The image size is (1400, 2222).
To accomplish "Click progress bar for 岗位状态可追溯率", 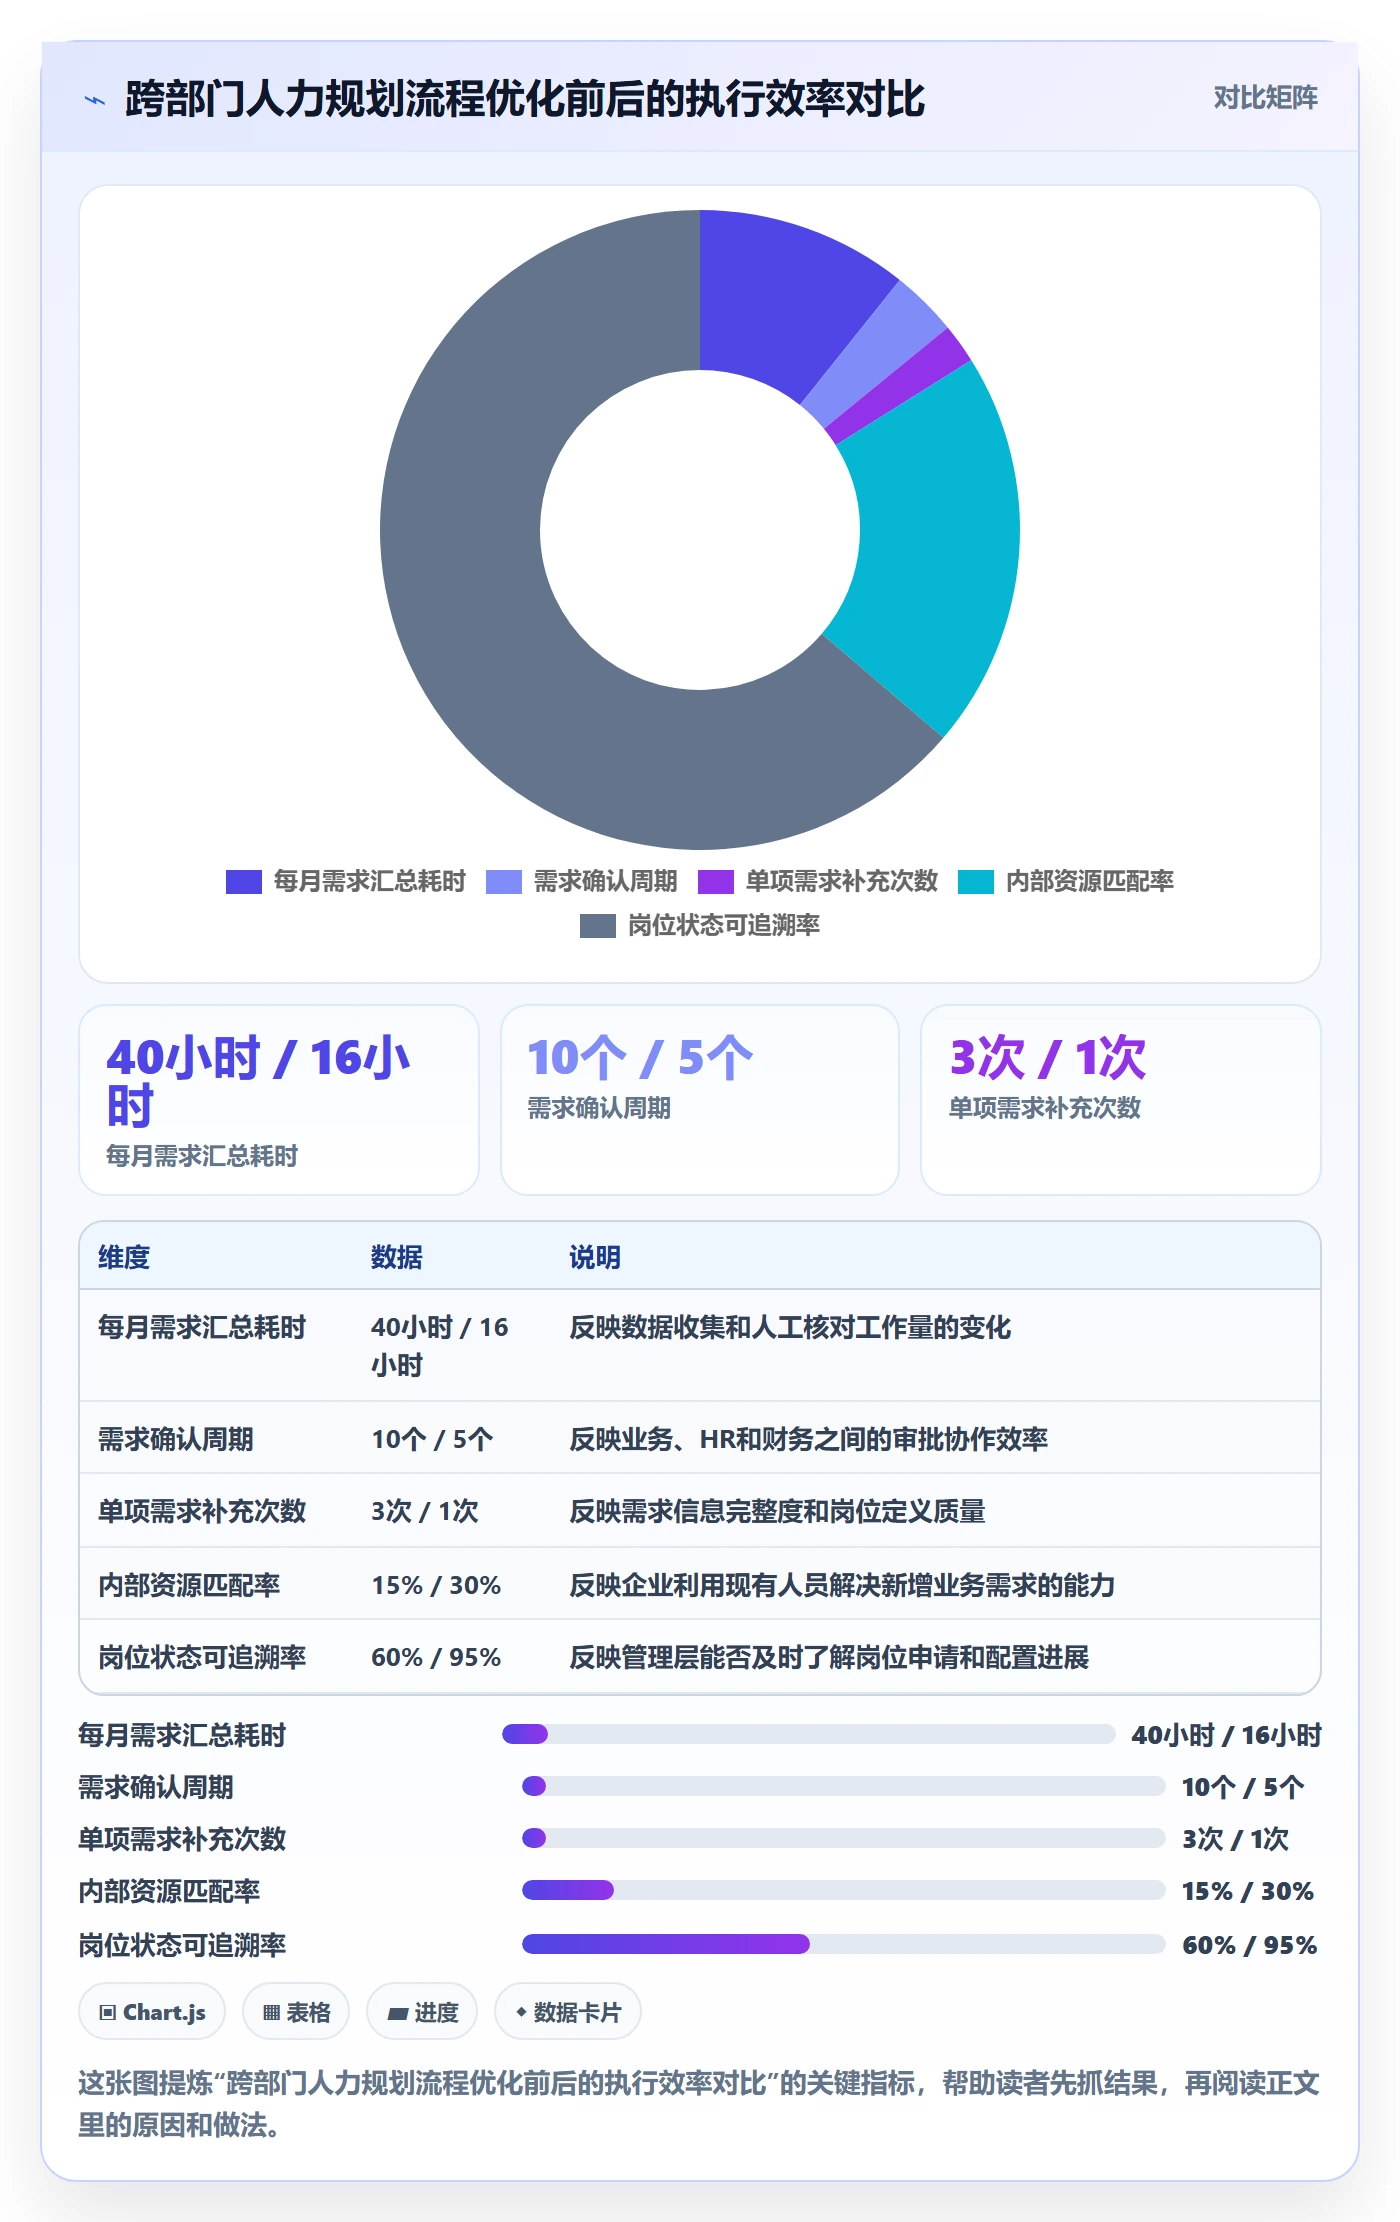I will point(843,1944).
